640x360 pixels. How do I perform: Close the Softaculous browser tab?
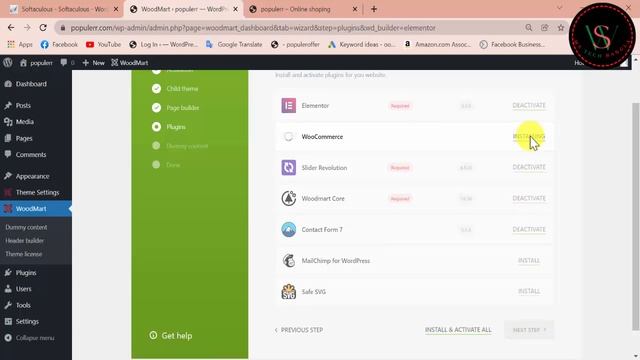pos(116,9)
